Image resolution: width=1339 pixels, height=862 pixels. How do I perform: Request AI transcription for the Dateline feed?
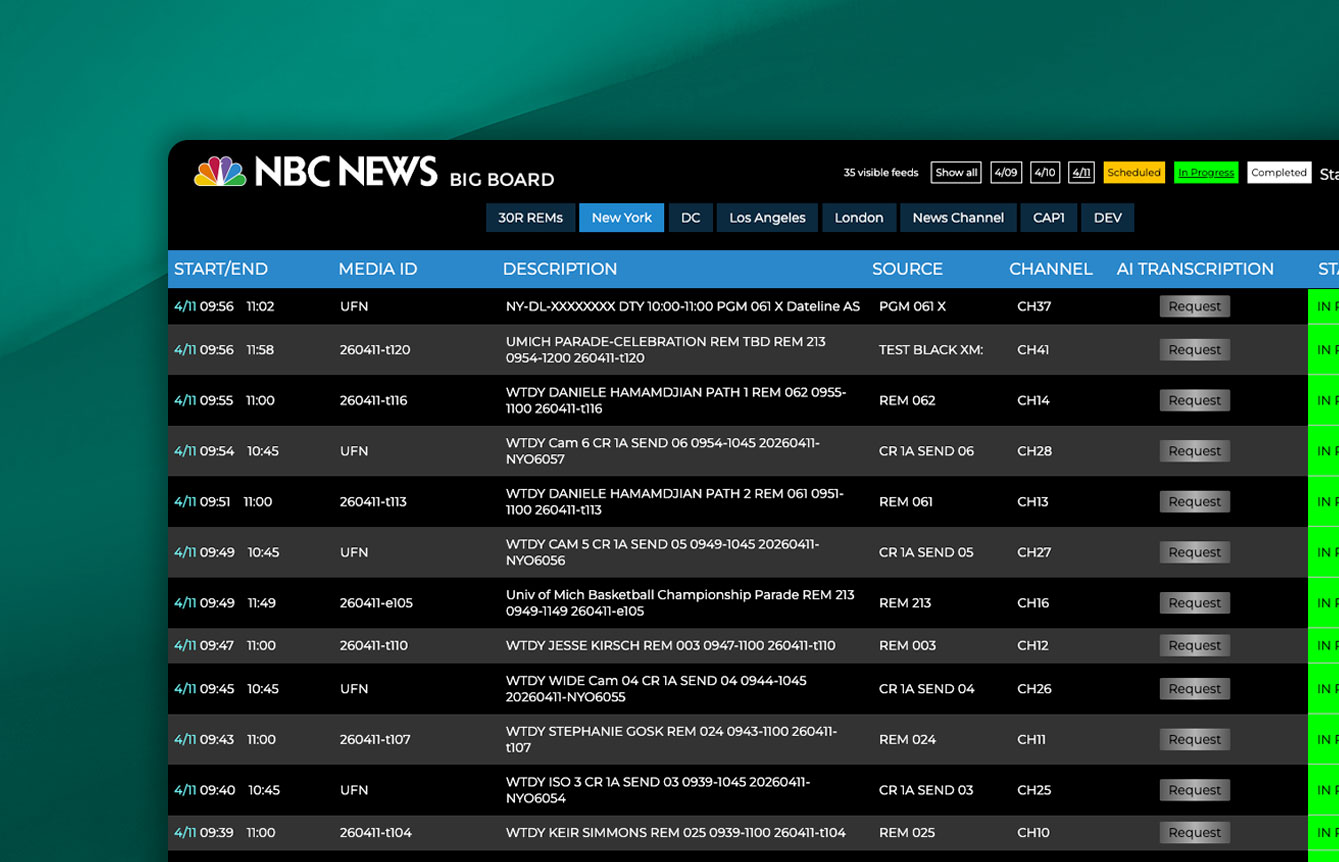pyautogui.click(x=1195, y=306)
